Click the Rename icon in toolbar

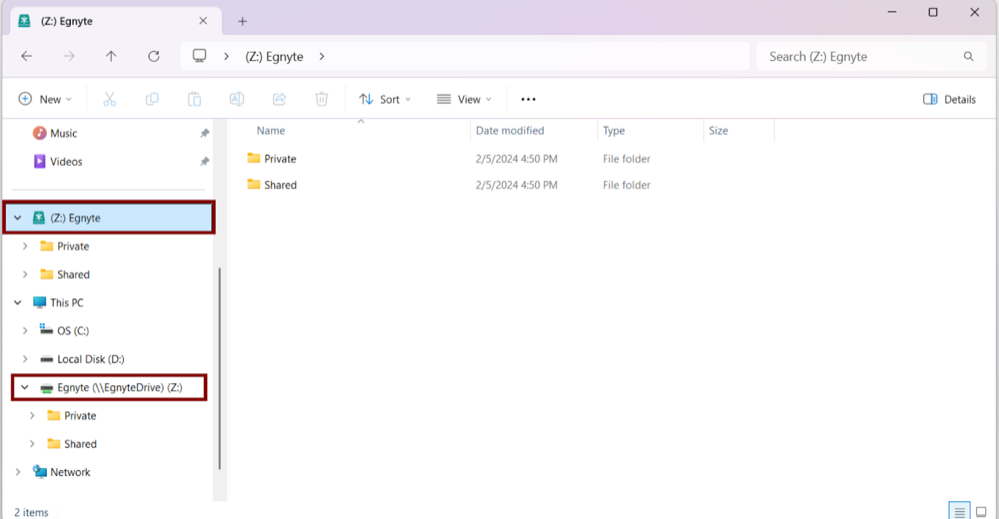(236, 99)
